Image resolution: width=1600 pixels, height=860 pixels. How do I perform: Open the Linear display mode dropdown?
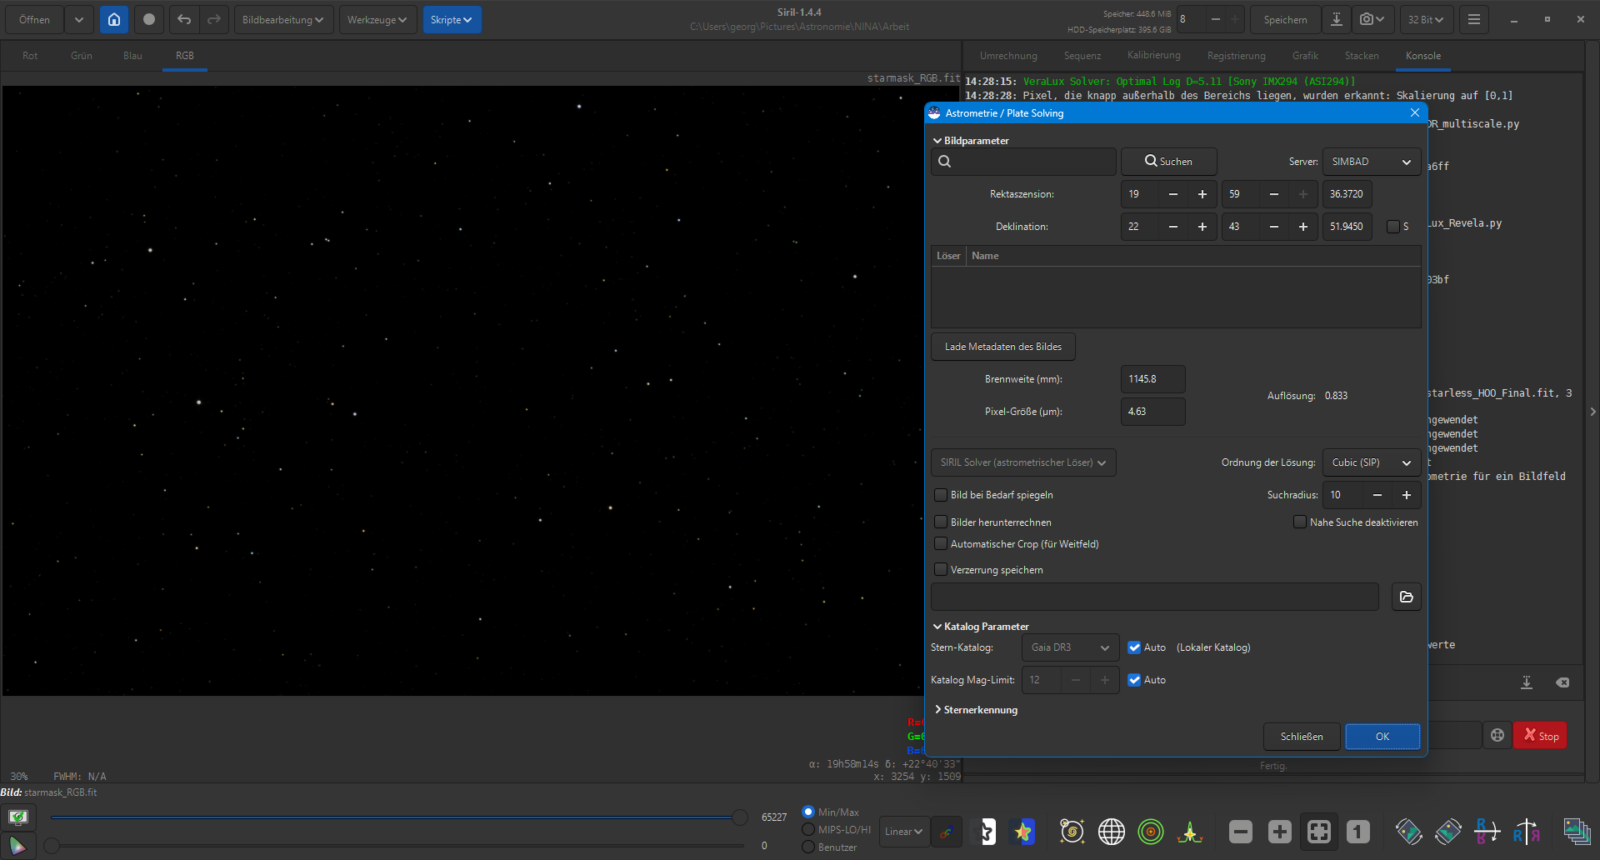903,832
